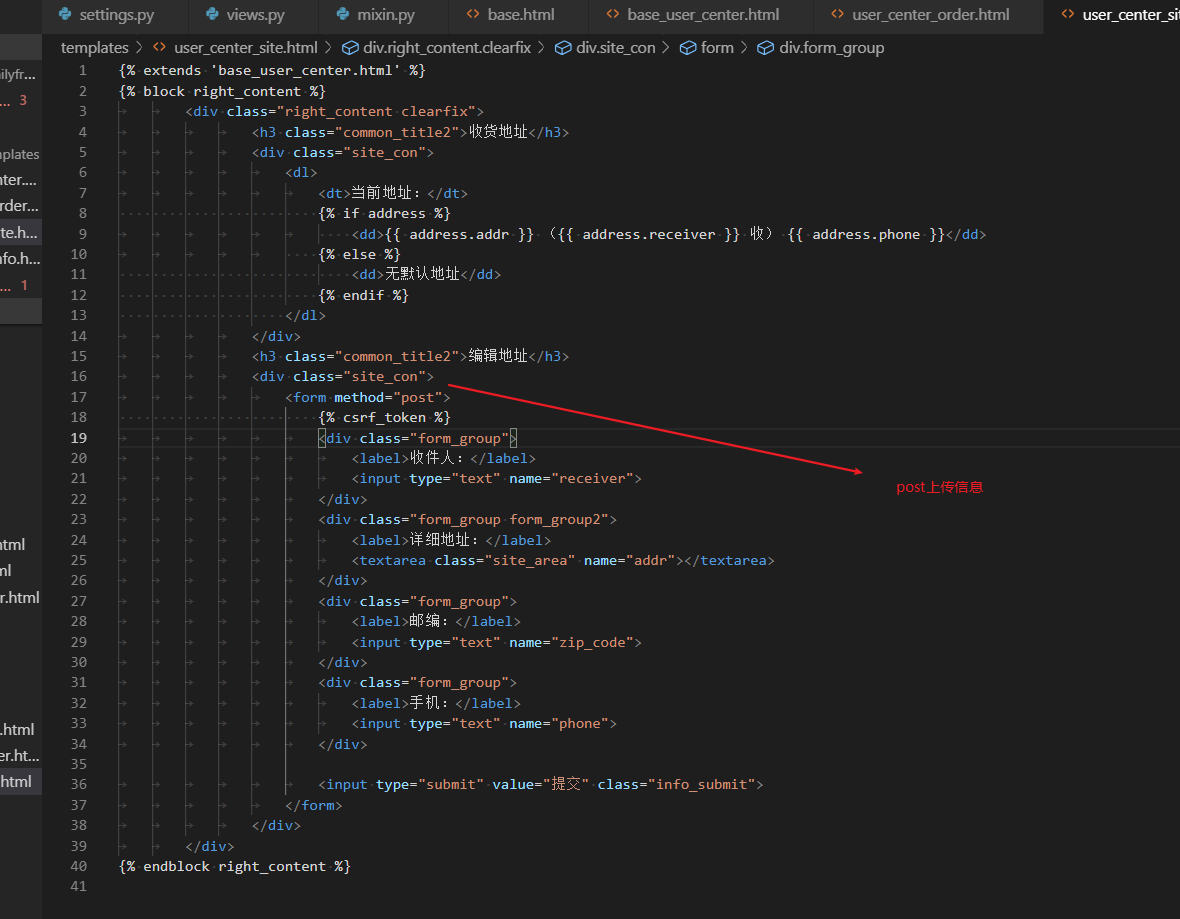Click line number 41 in gutter
The image size is (1180, 919).
click(x=79, y=887)
